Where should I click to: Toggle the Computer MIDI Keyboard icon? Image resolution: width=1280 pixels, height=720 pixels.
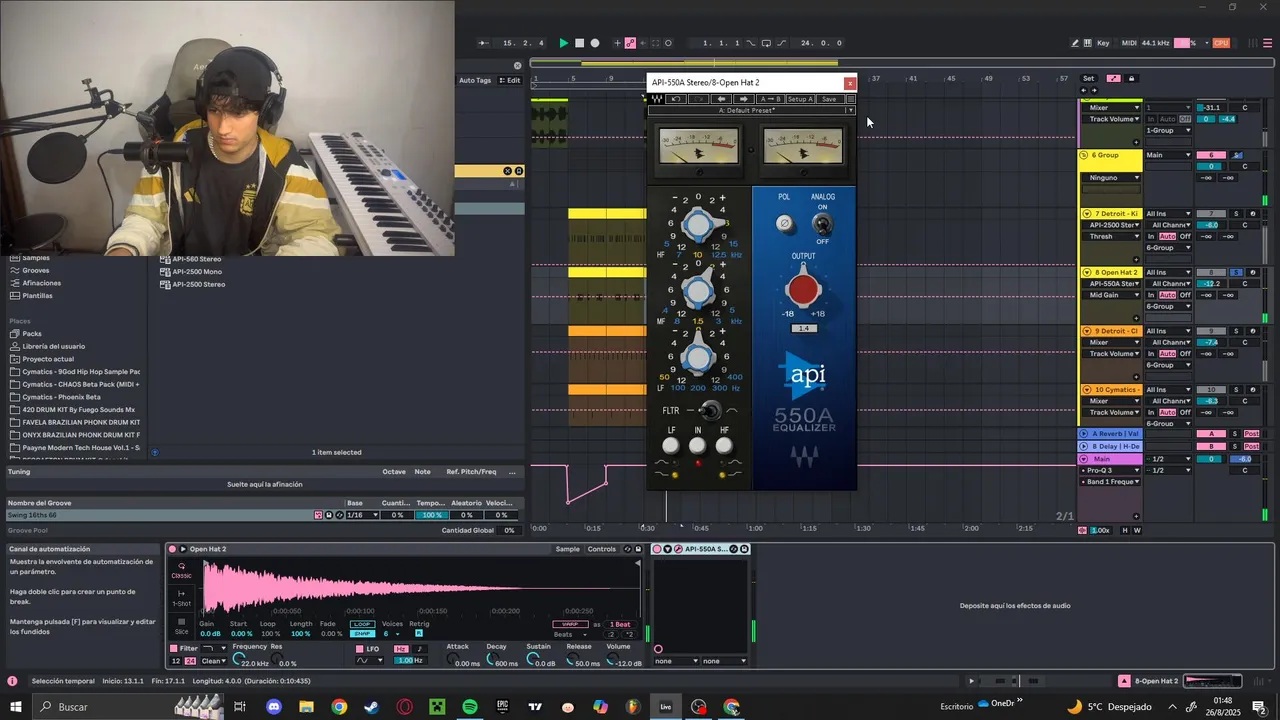click(x=1088, y=43)
